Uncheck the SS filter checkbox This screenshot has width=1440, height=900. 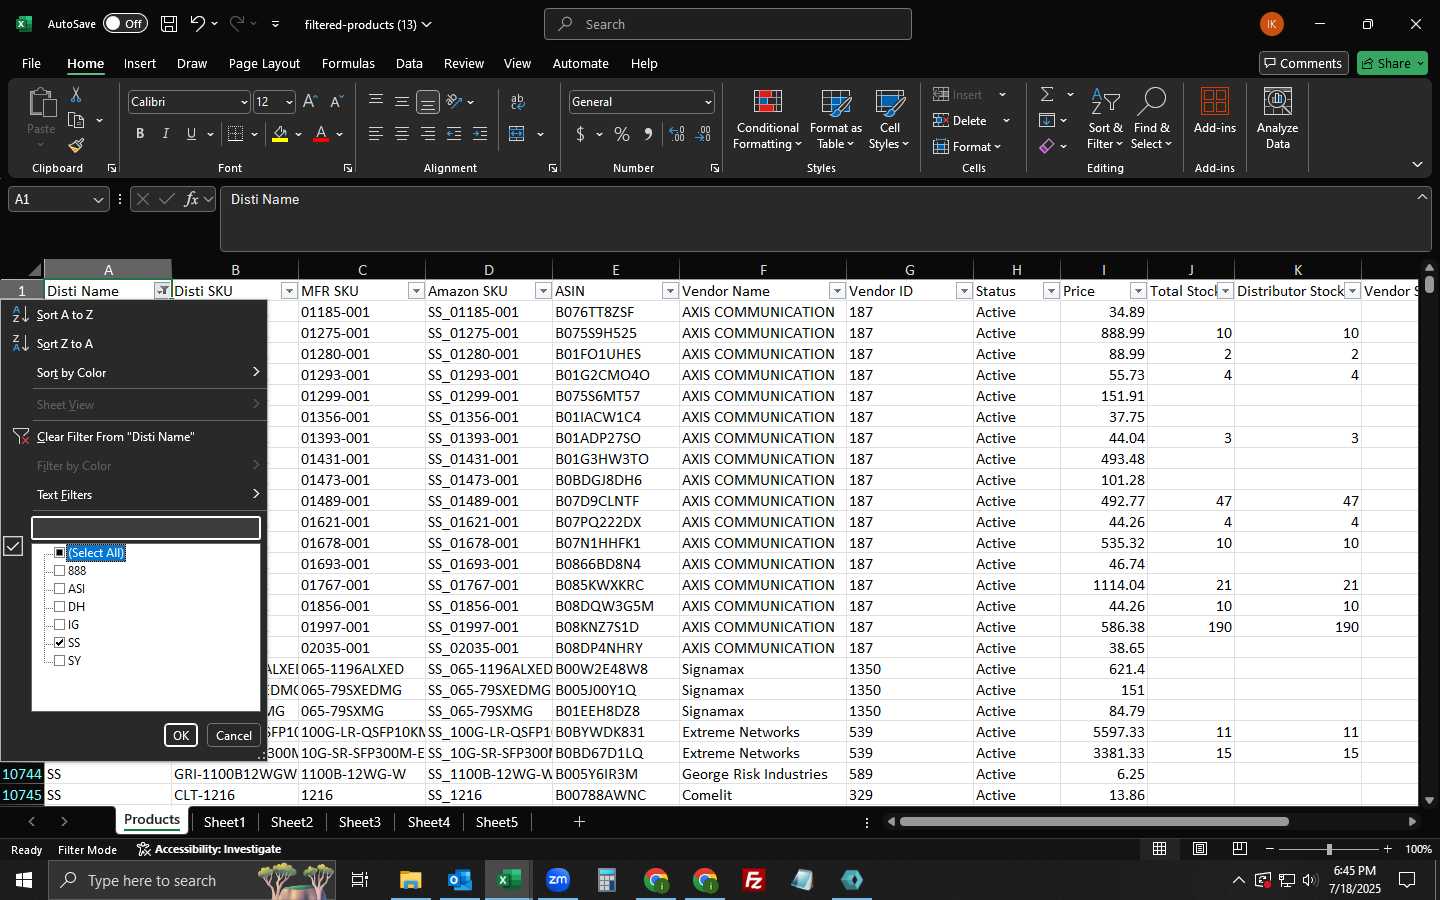click(60, 643)
